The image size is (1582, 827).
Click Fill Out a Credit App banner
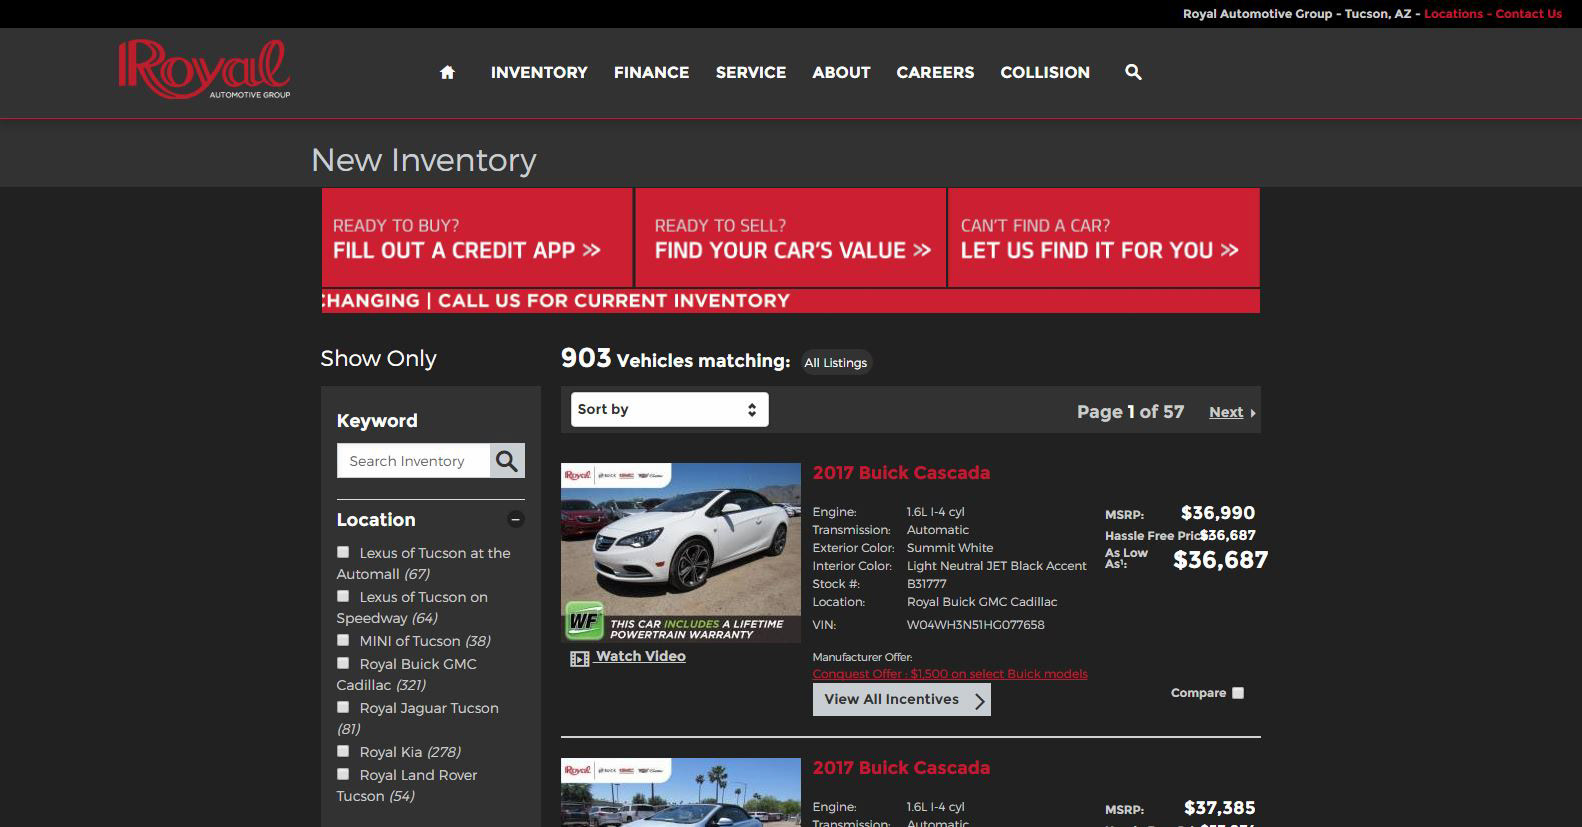477,238
